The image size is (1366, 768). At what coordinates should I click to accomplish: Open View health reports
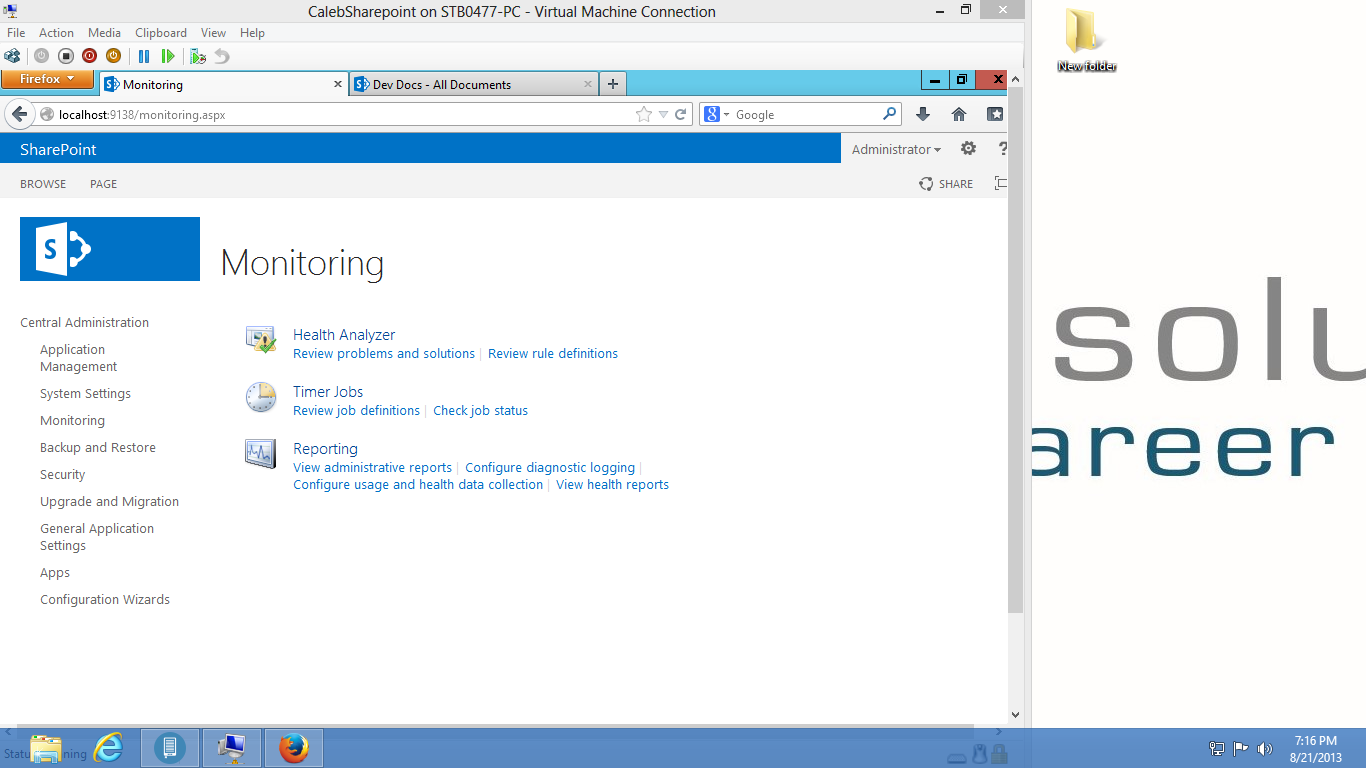[x=612, y=485]
